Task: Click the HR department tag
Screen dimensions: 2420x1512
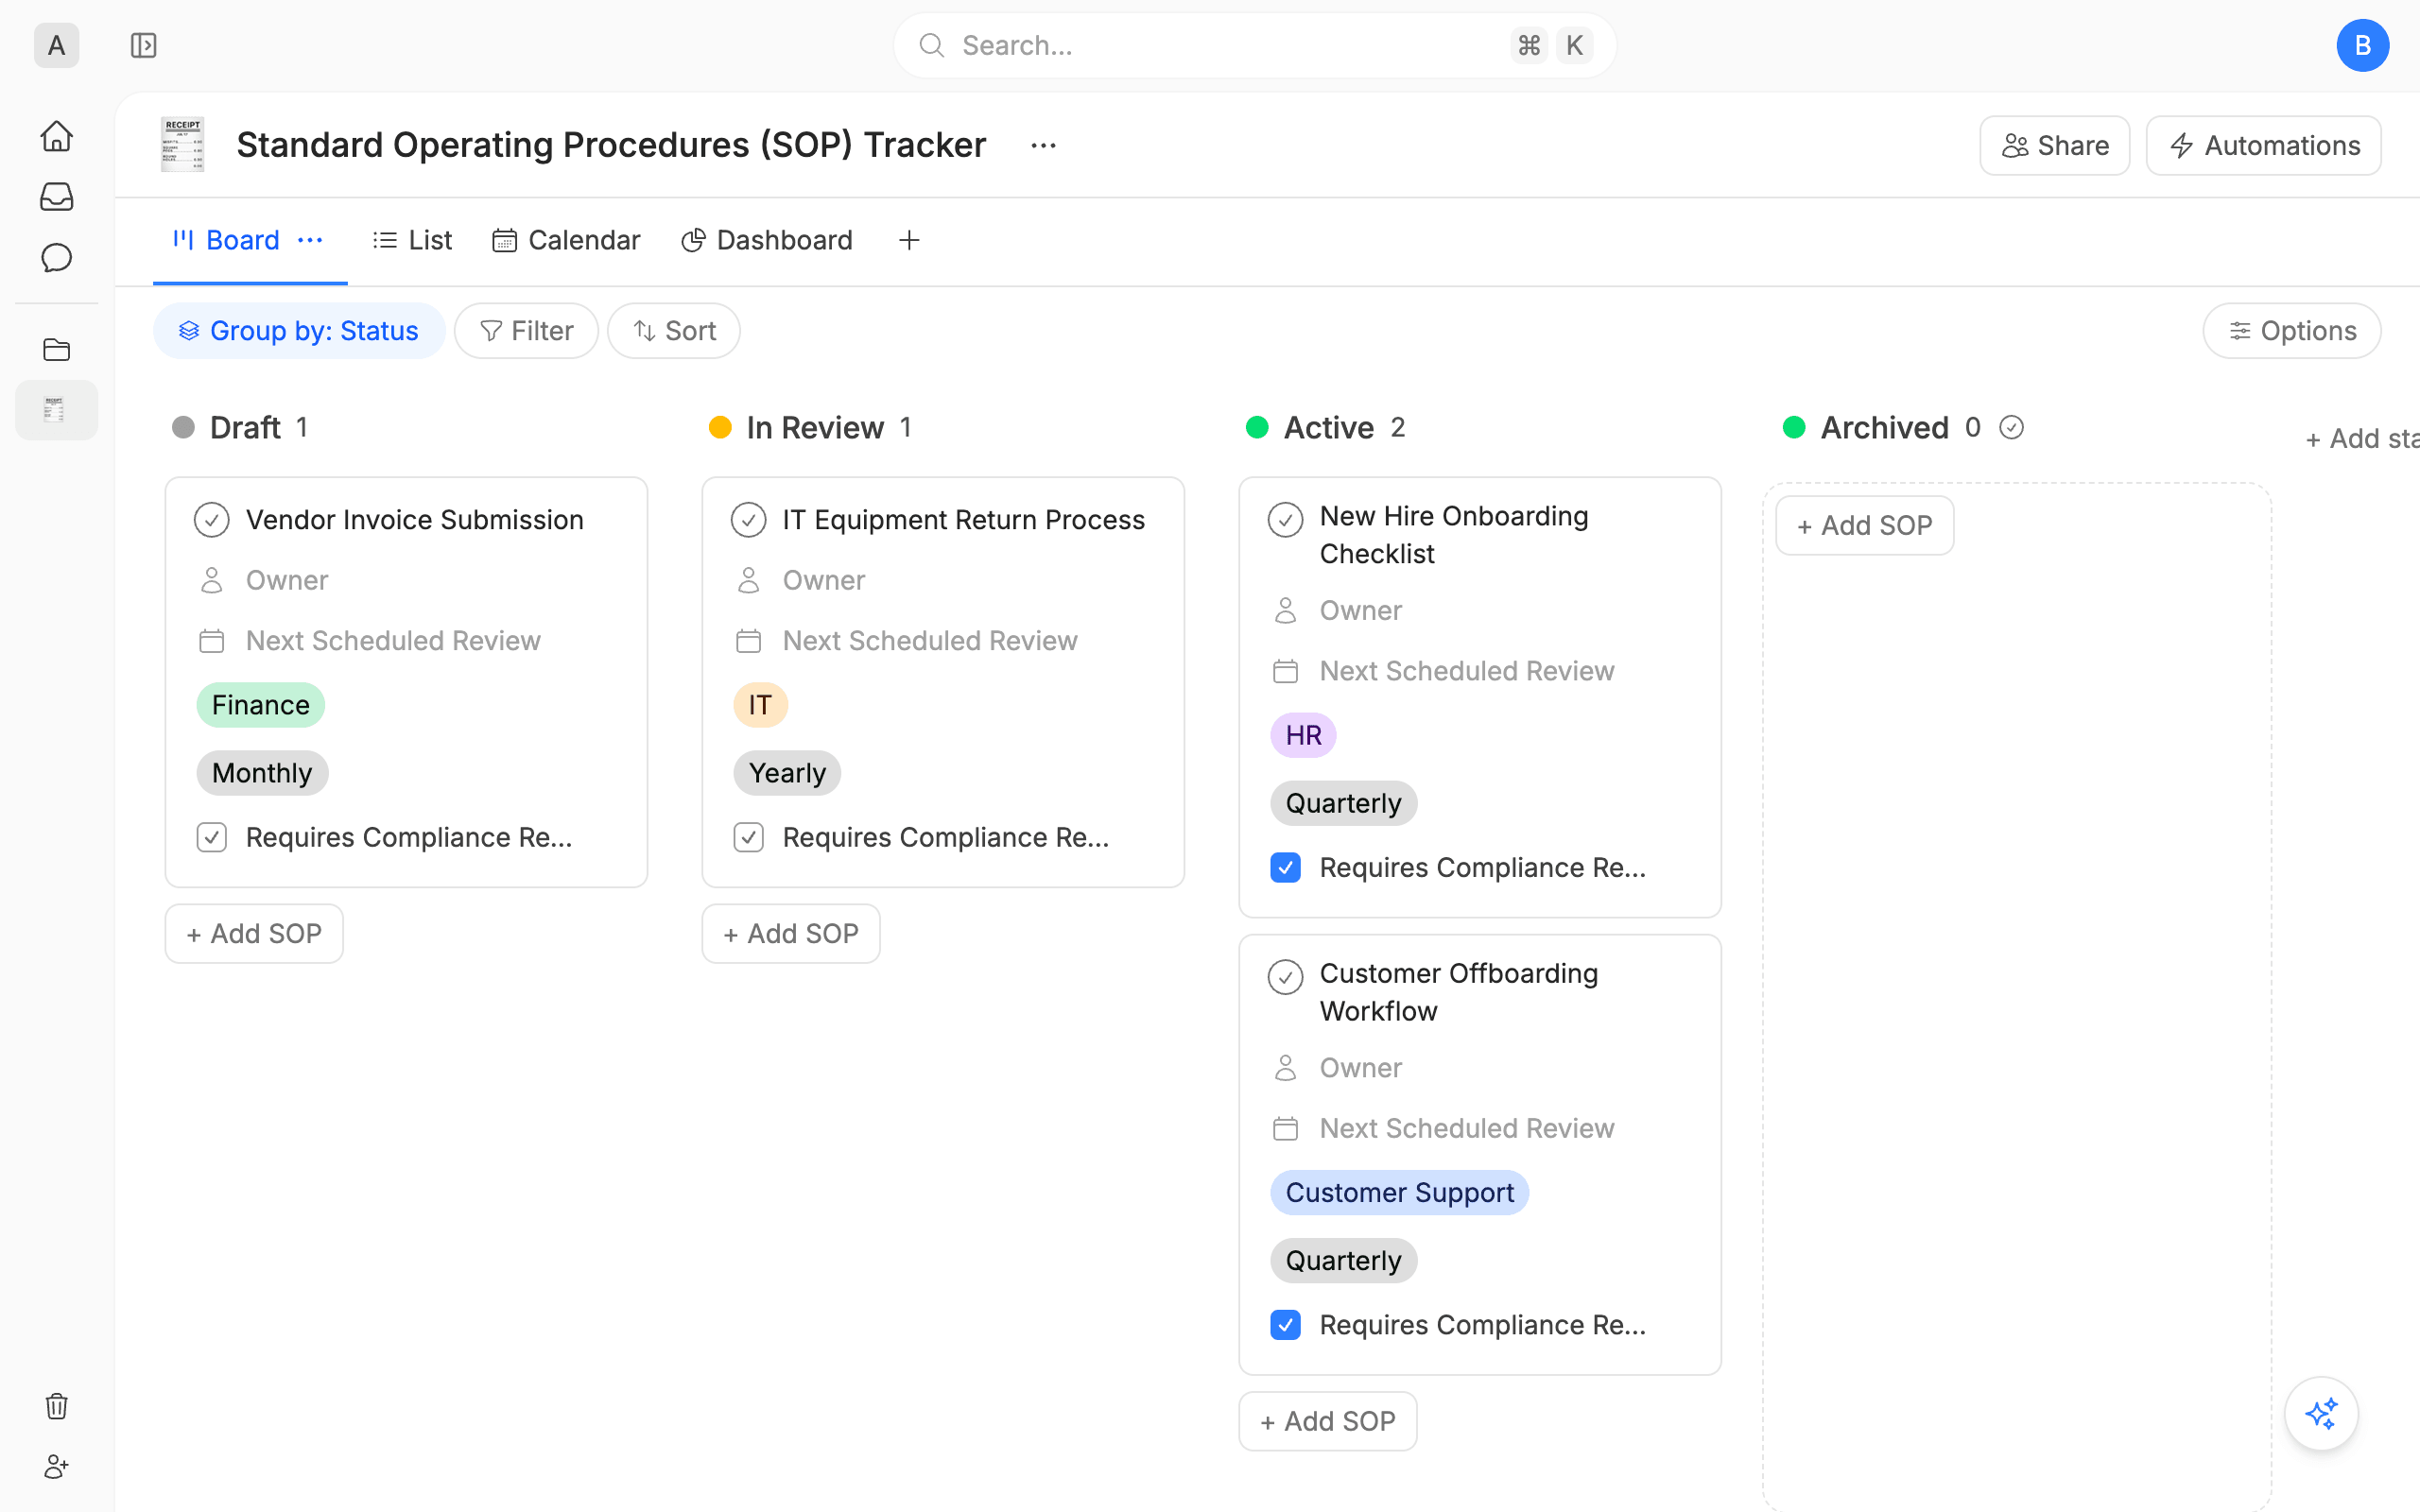Action: [1303, 735]
